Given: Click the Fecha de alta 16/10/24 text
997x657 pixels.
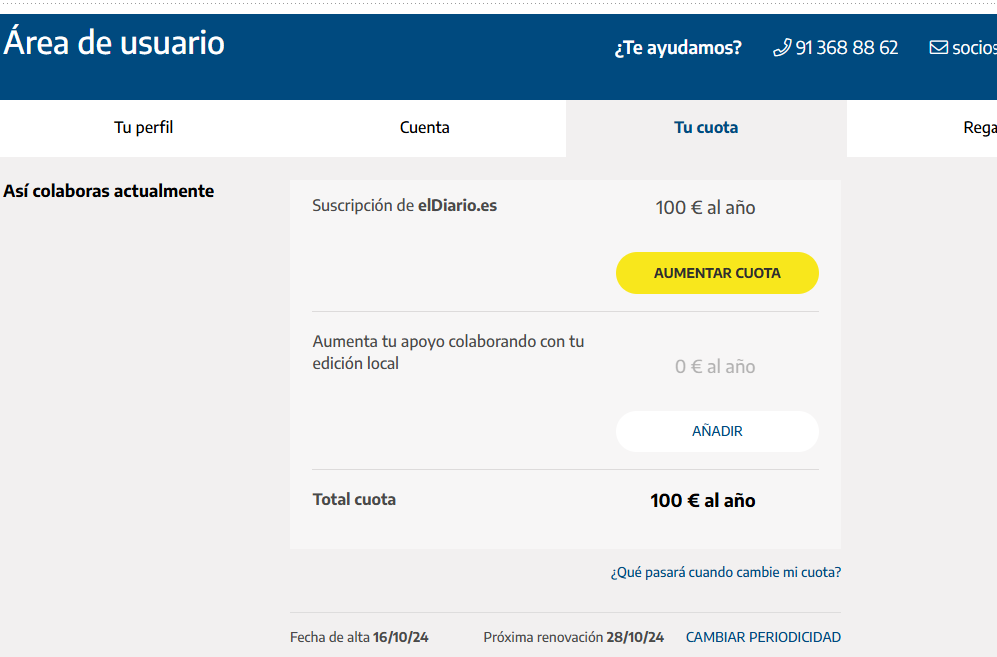Looking at the screenshot, I should coord(359,637).
